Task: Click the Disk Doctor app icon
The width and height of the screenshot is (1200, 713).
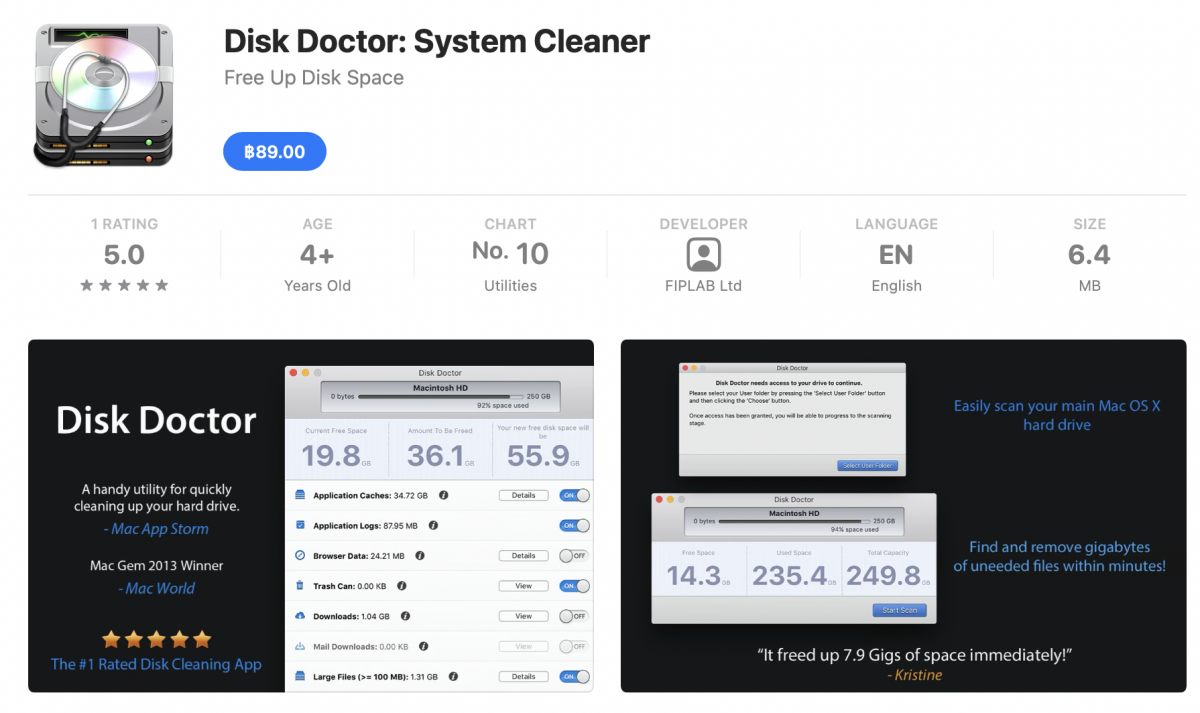Action: [x=103, y=95]
